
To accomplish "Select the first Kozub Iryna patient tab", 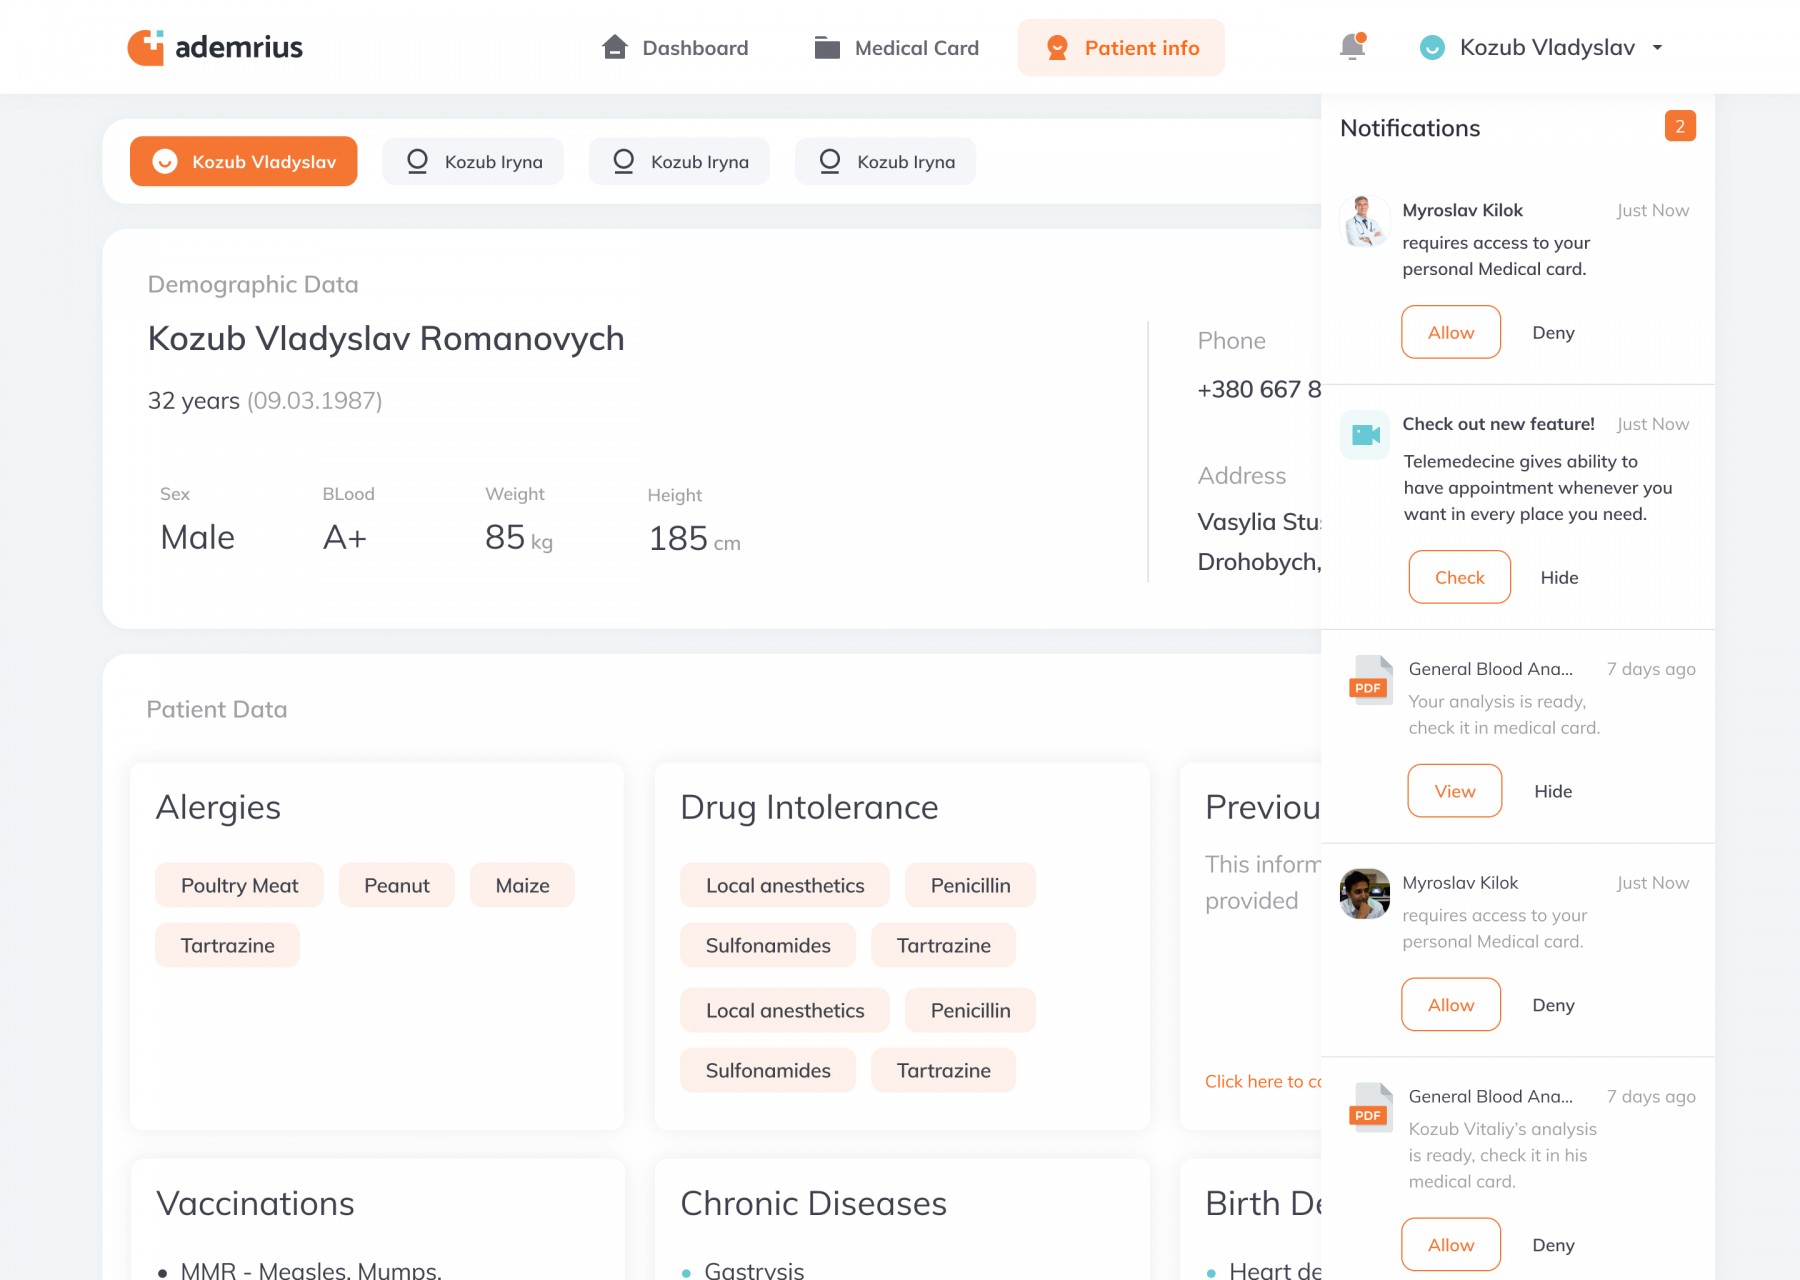I will (x=474, y=162).
